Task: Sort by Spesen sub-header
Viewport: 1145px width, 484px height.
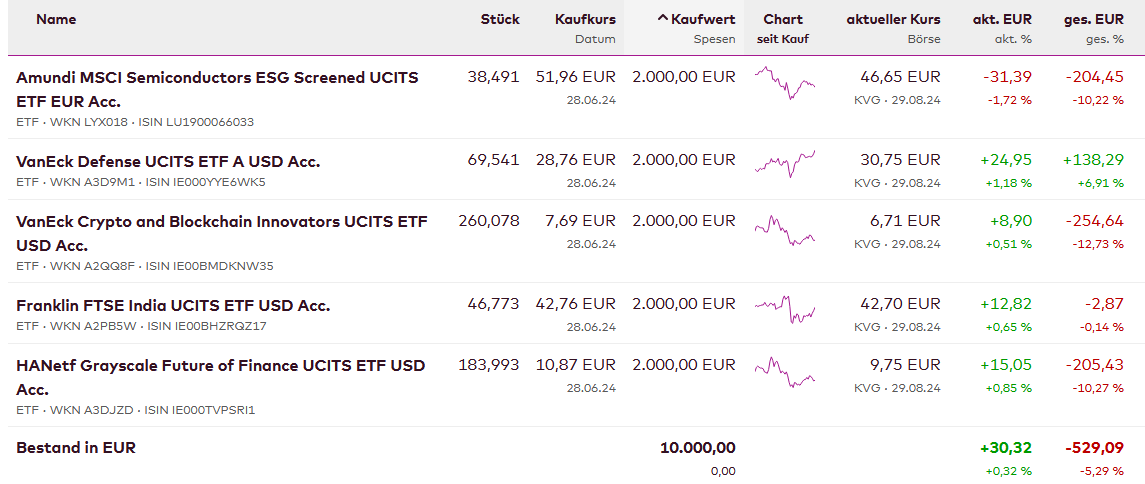Action: (x=714, y=39)
